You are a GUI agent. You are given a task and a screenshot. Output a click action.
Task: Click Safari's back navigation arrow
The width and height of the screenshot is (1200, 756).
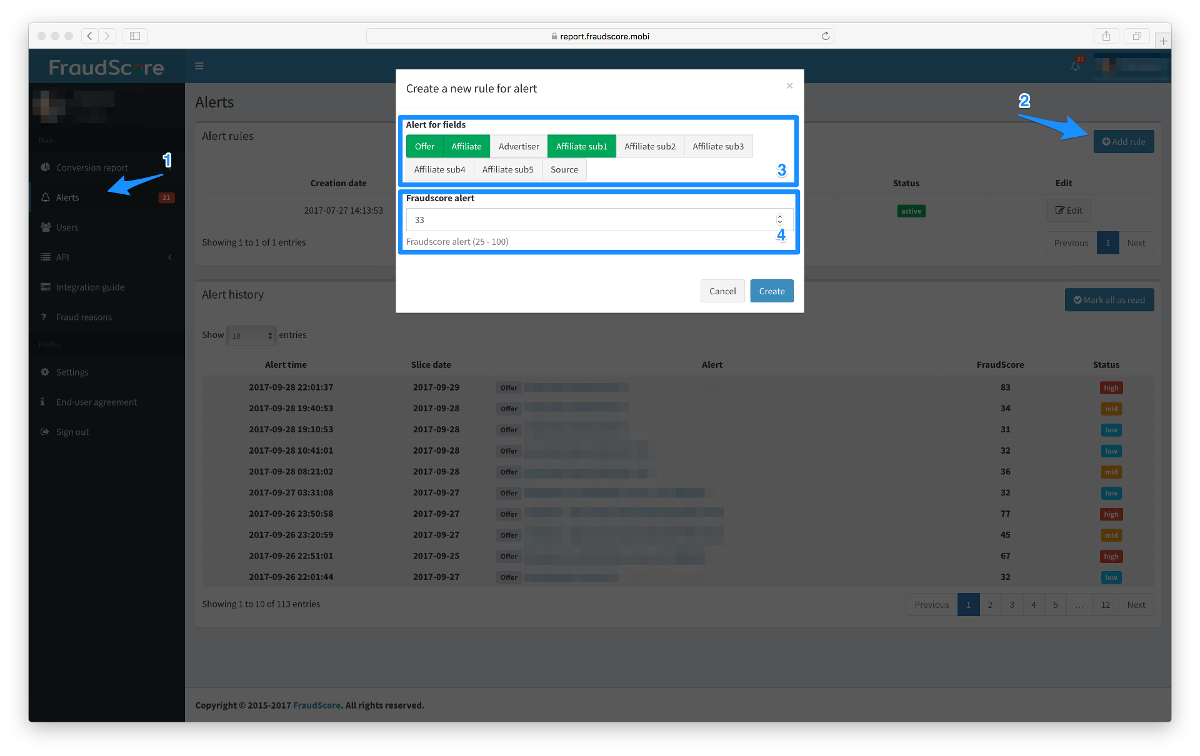(x=89, y=36)
